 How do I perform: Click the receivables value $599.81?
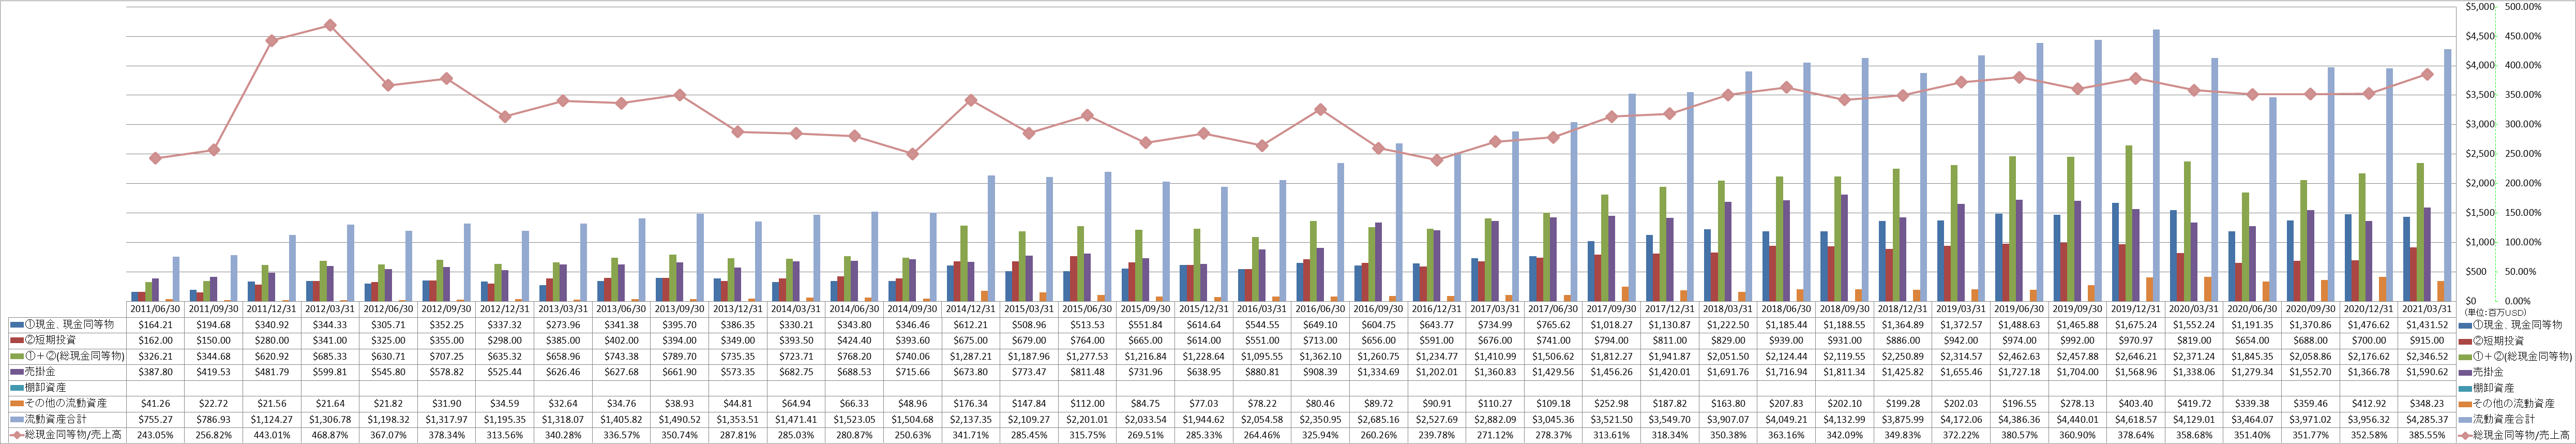click(x=330, y=373)
